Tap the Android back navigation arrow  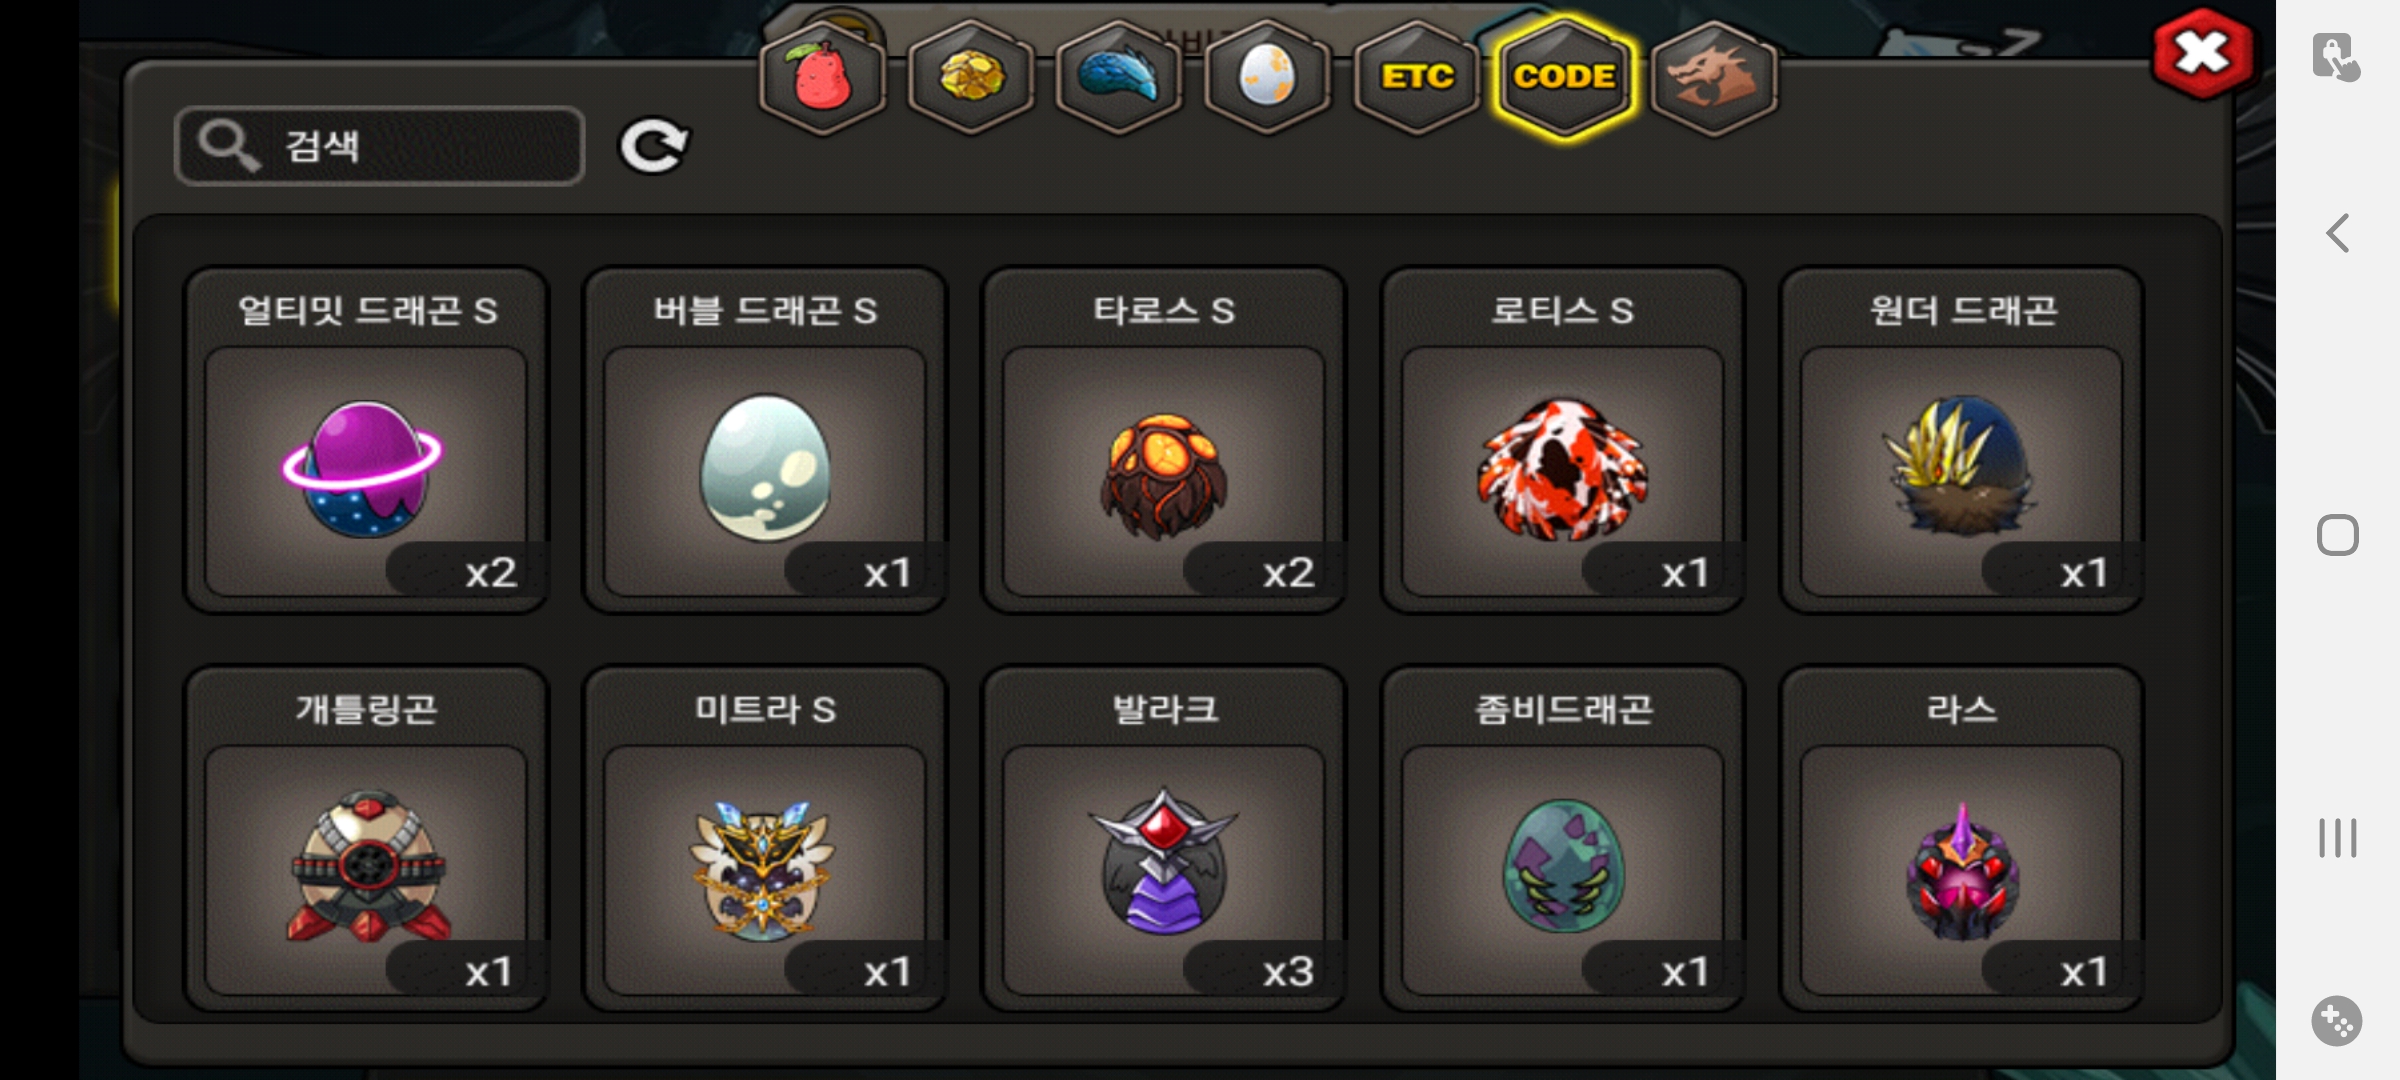[x=2337, y=234]
